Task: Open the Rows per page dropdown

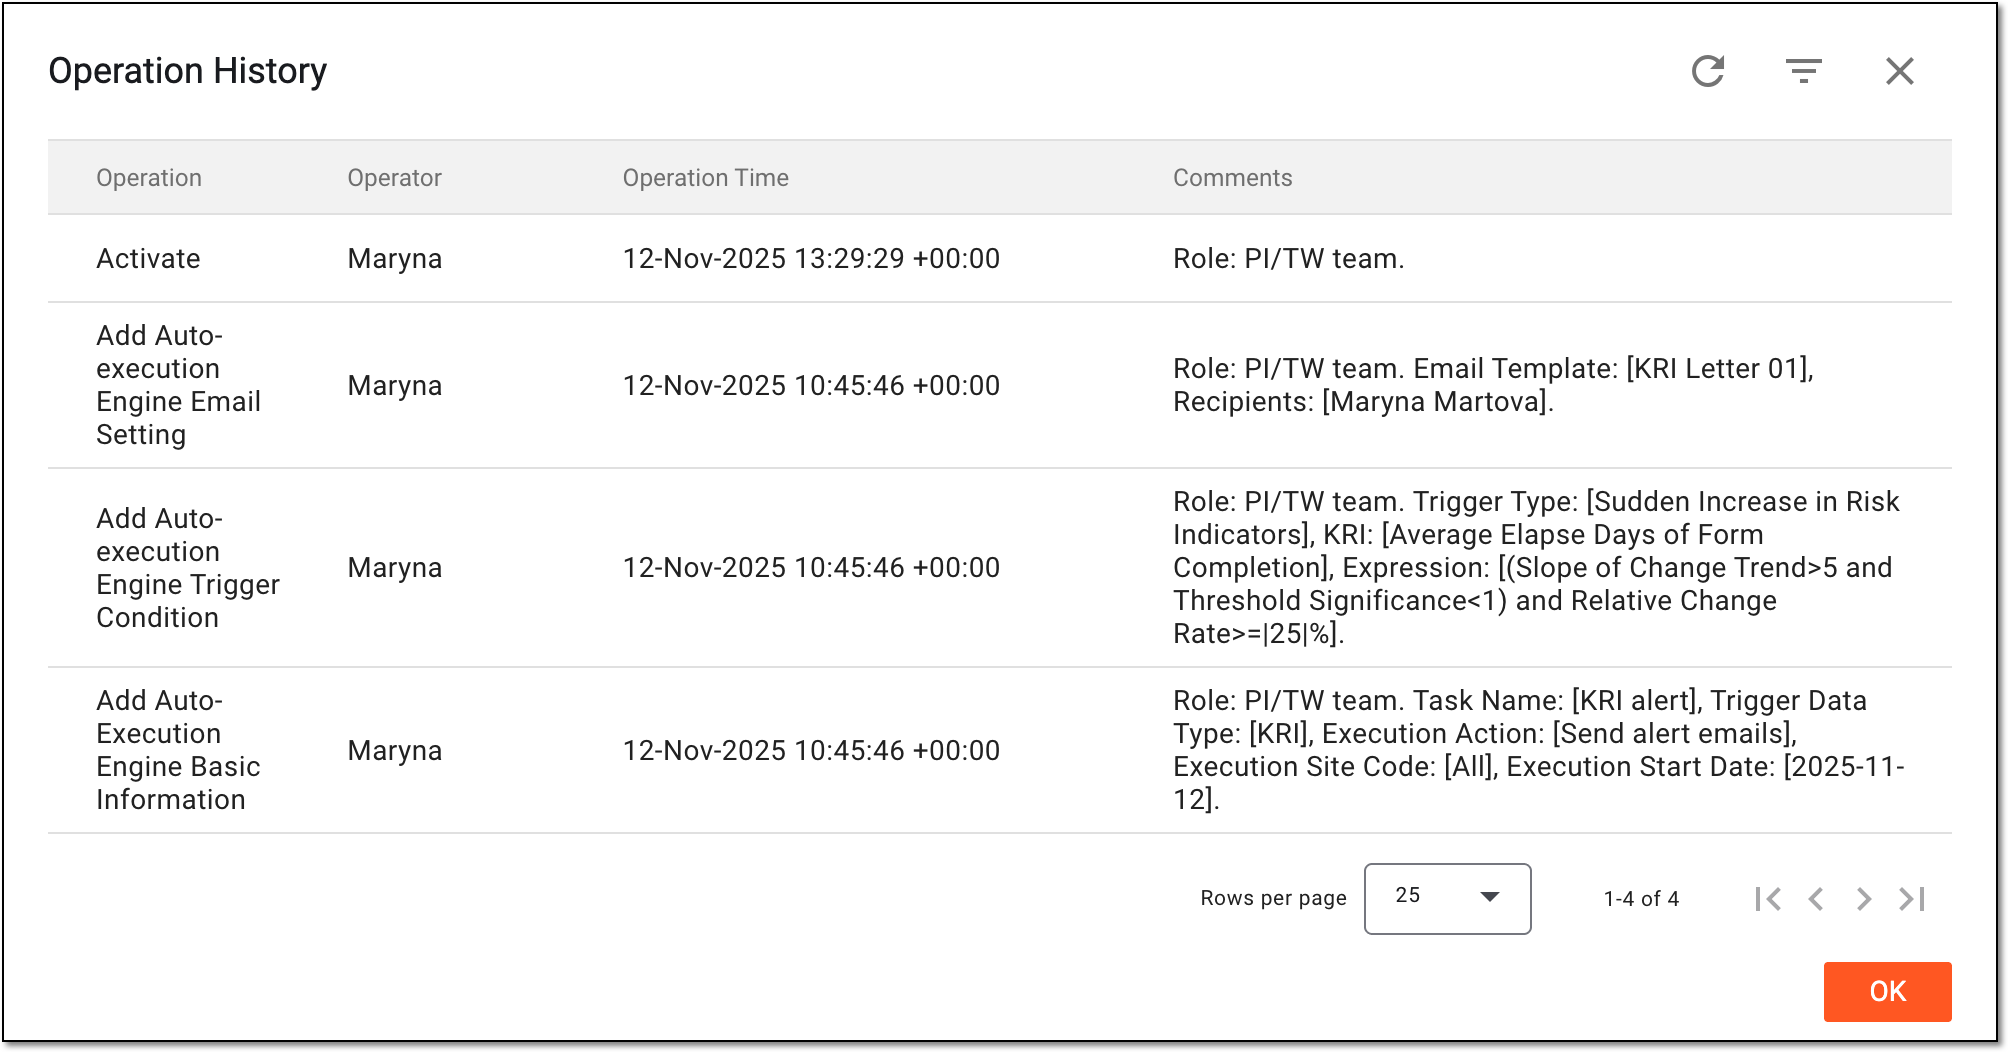Action: pos(1447,899)
